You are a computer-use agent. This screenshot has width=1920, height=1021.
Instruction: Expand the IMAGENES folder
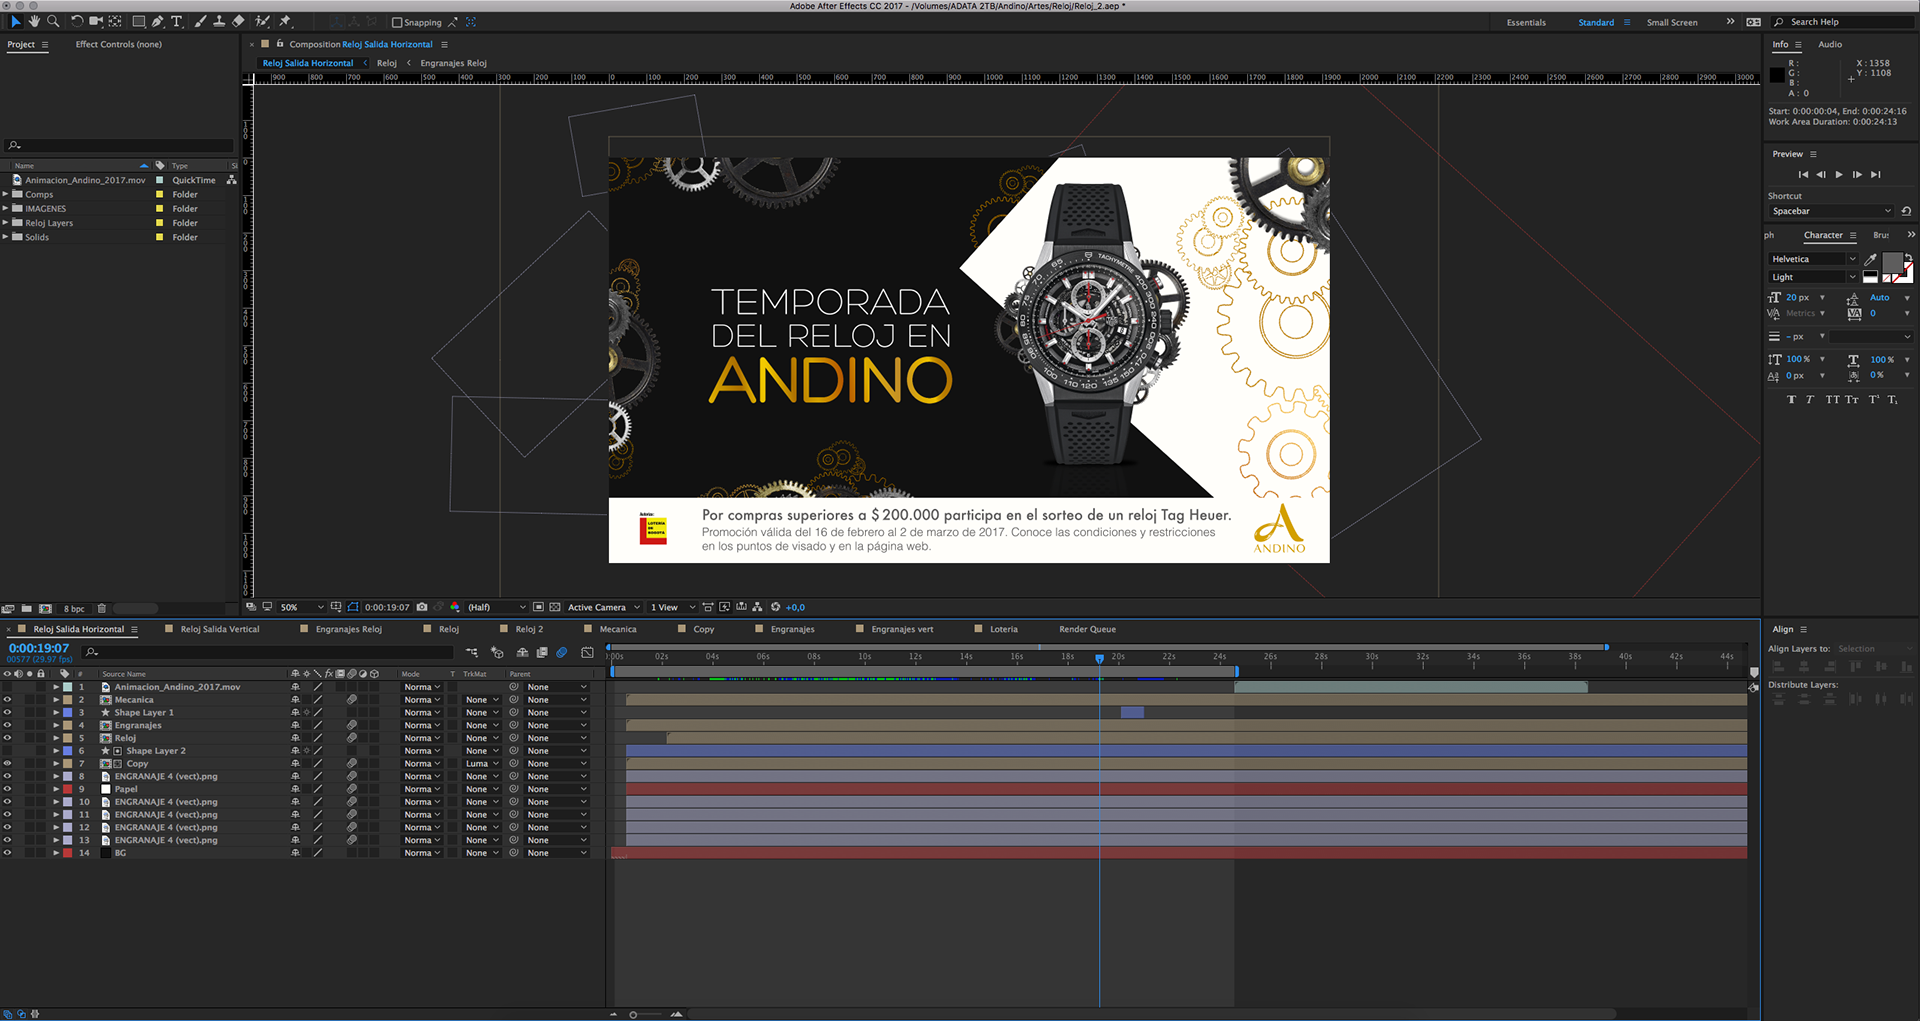6,208
